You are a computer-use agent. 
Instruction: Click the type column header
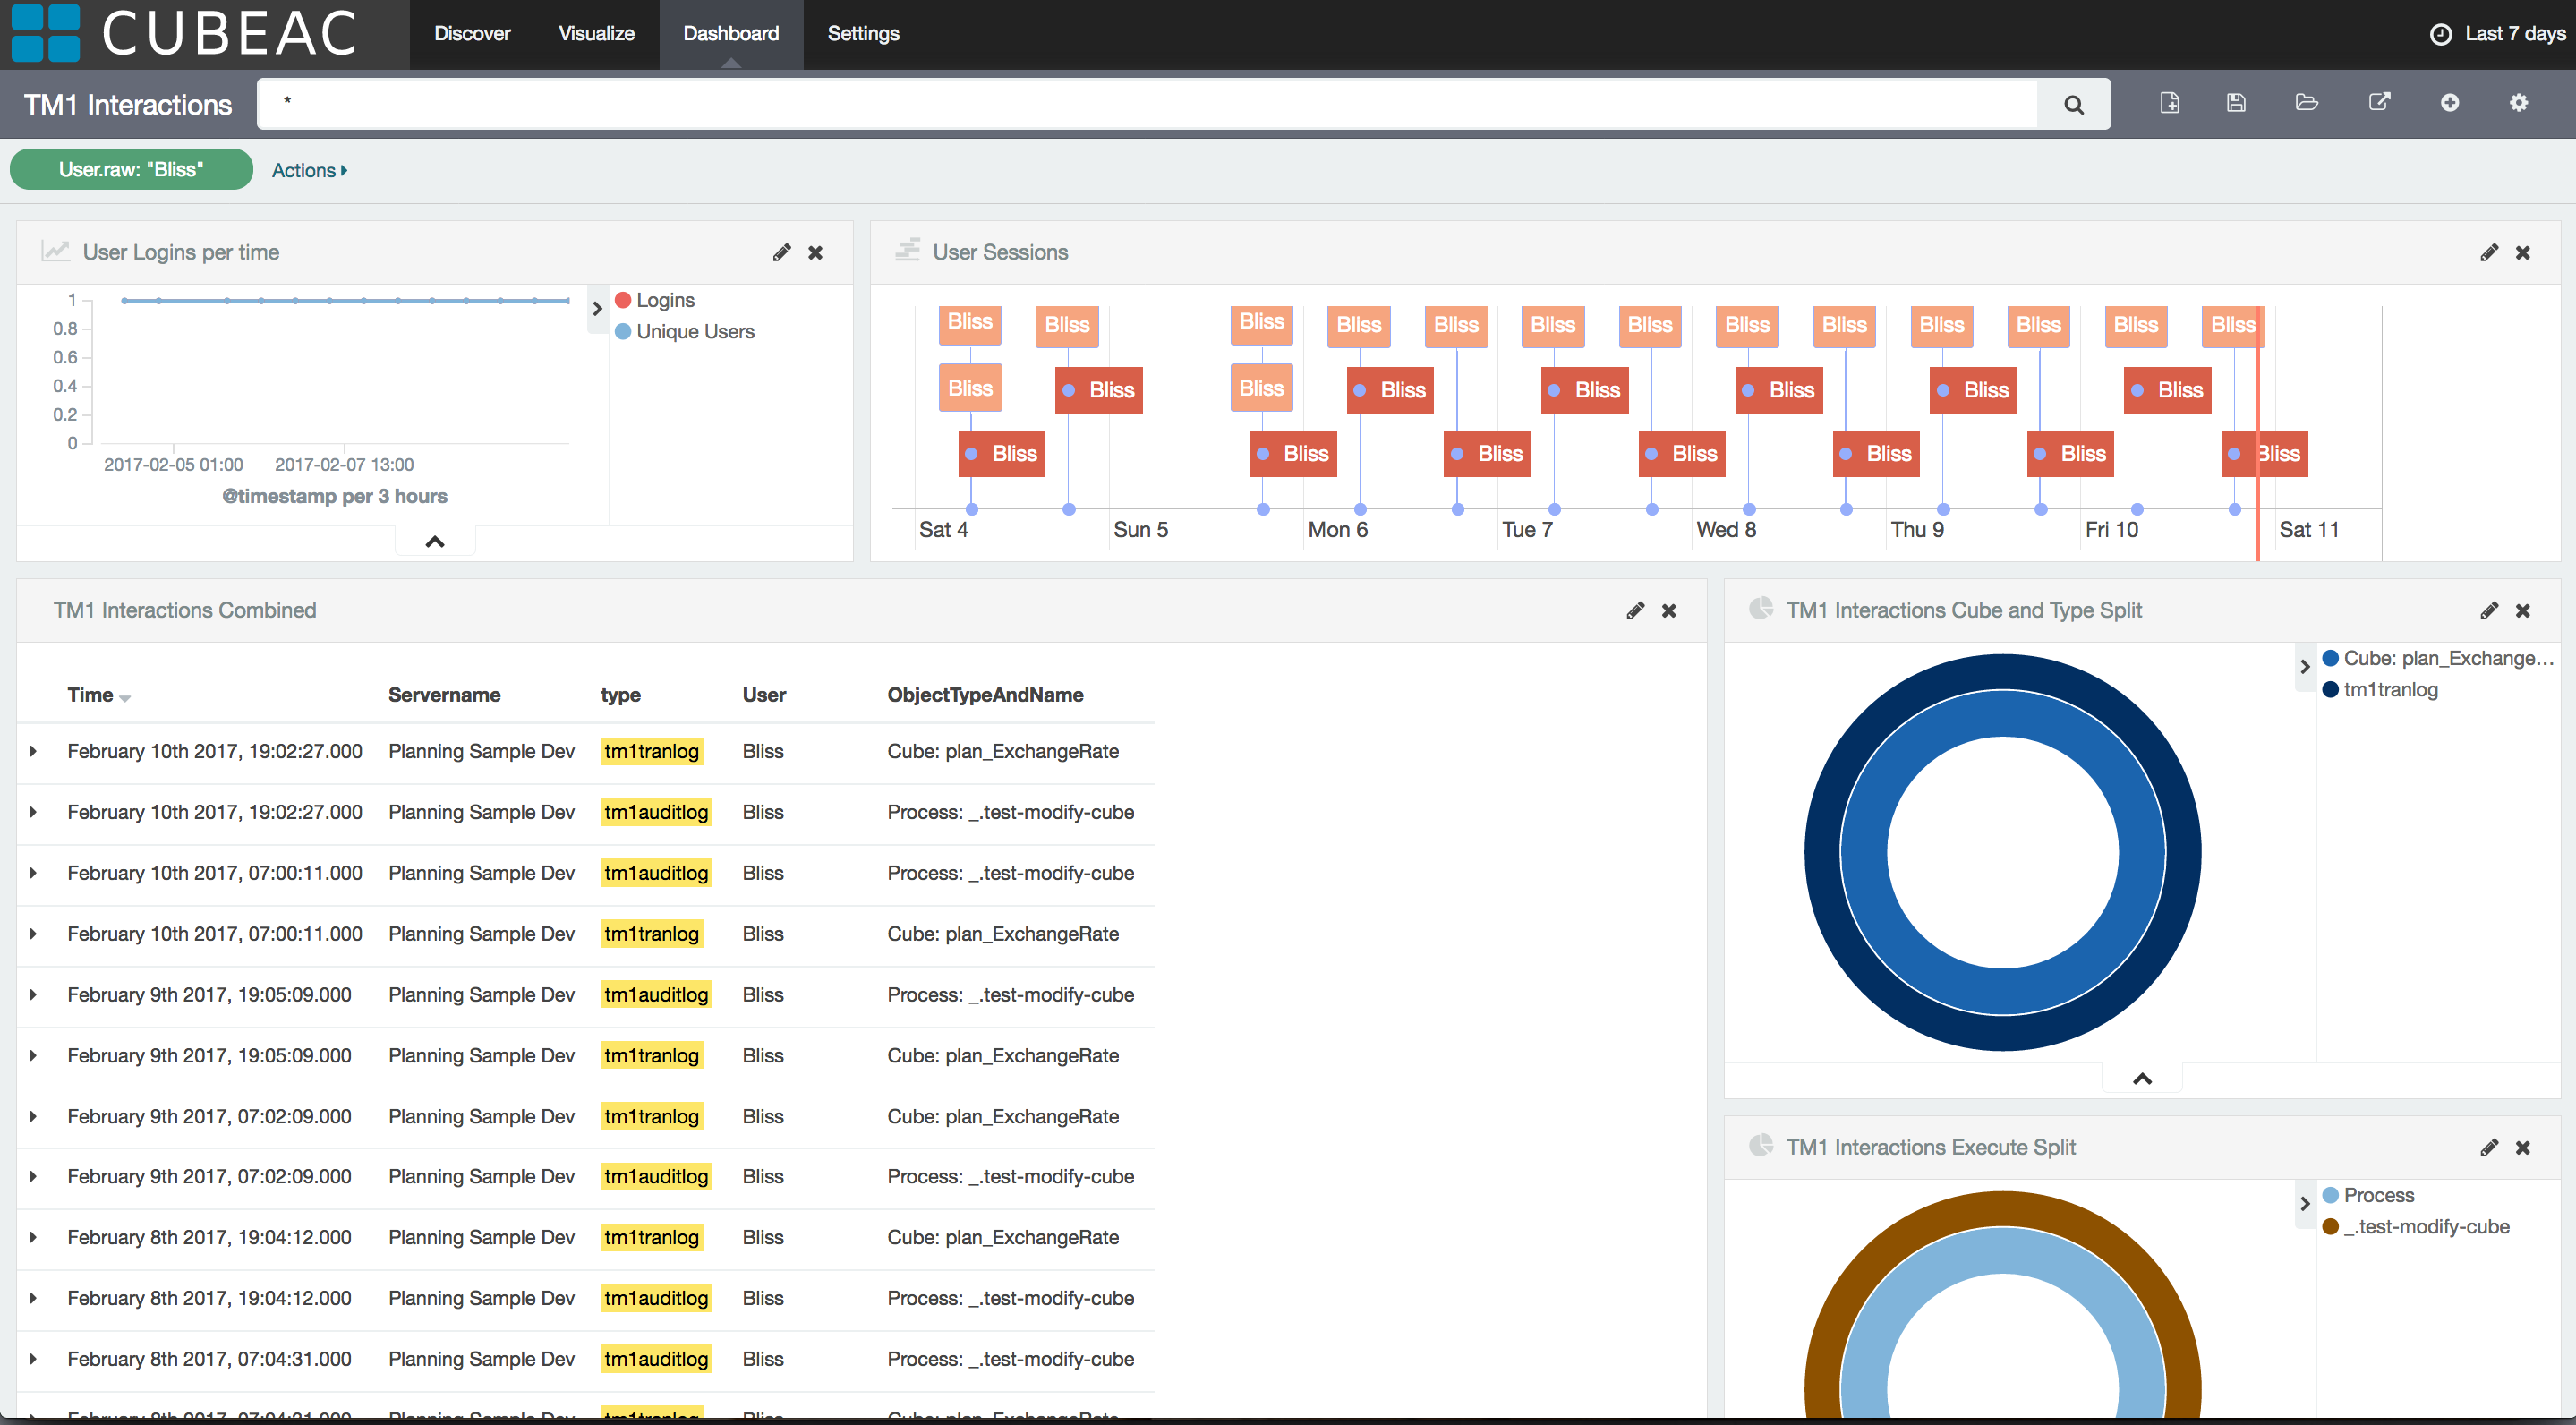coord(620,695)
